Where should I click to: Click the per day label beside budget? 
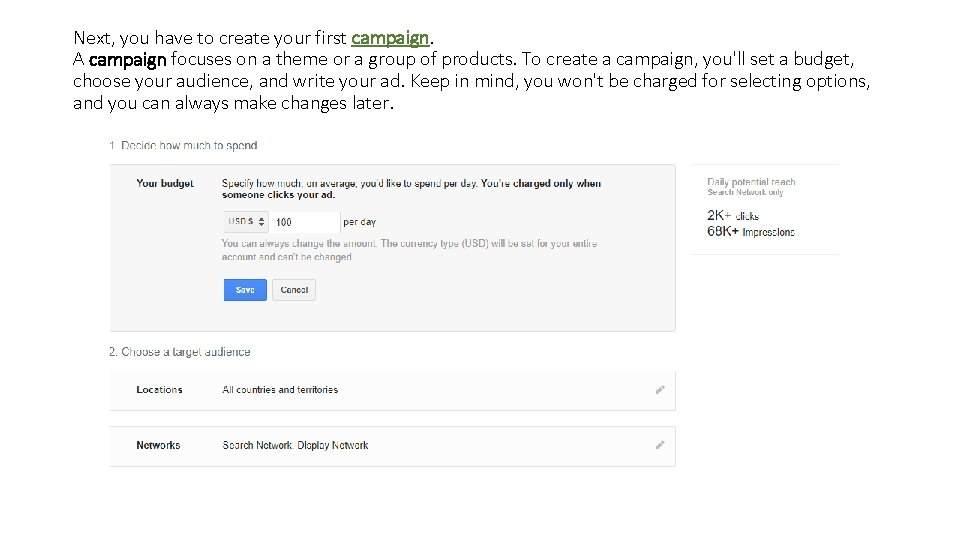coord(359,222)
